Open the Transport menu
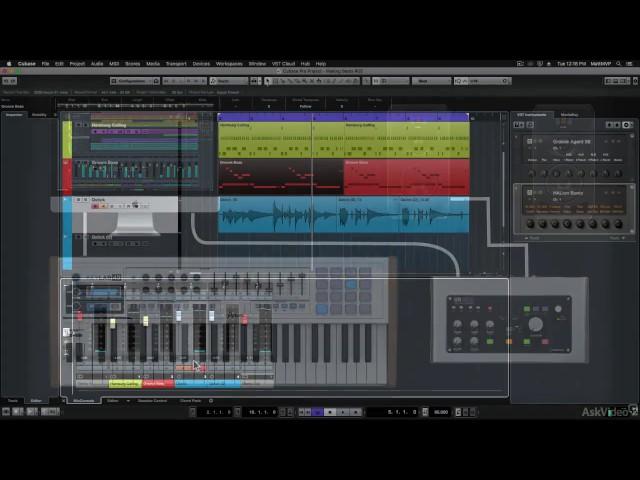The width and height of the screenshot is (640, 480). [176, 64]
